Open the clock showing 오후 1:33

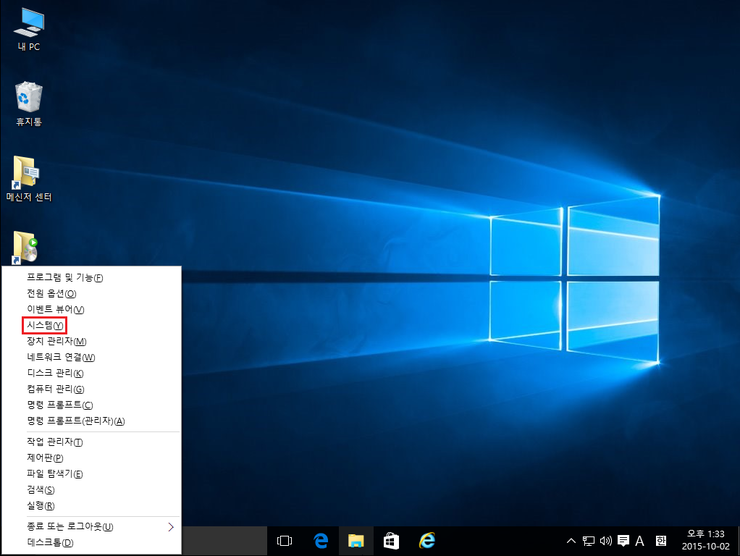pos(706,540)
